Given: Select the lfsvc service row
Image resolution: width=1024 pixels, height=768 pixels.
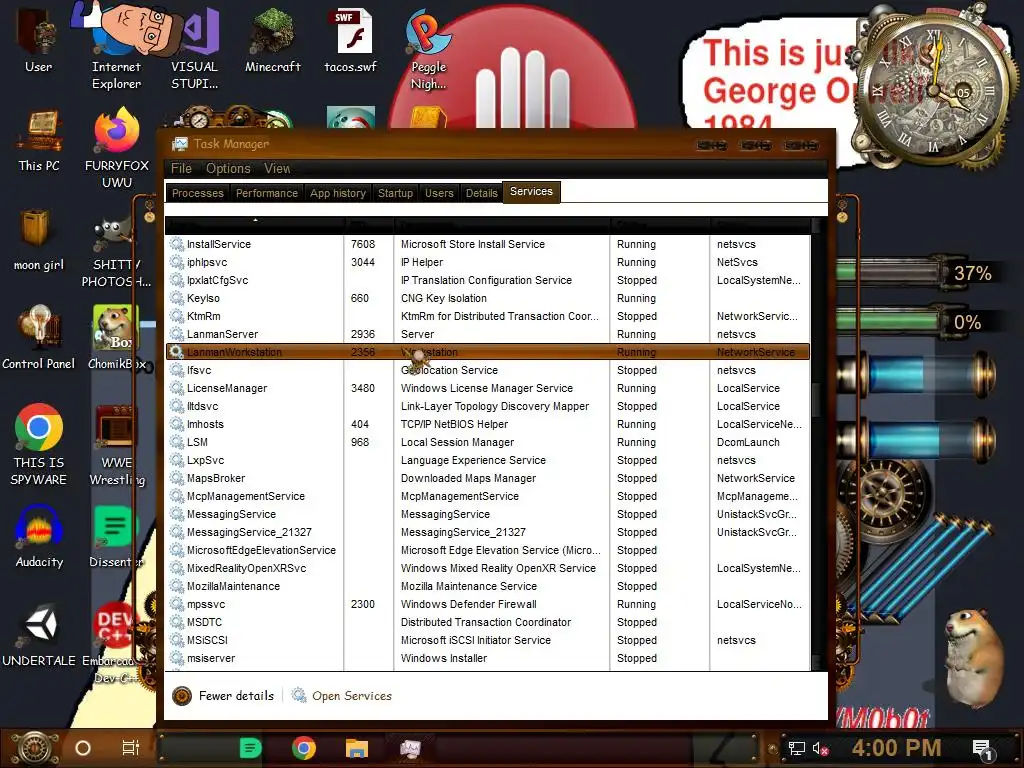Looking at the screenshot, I should pyautogui.click(x=488, y=370).
